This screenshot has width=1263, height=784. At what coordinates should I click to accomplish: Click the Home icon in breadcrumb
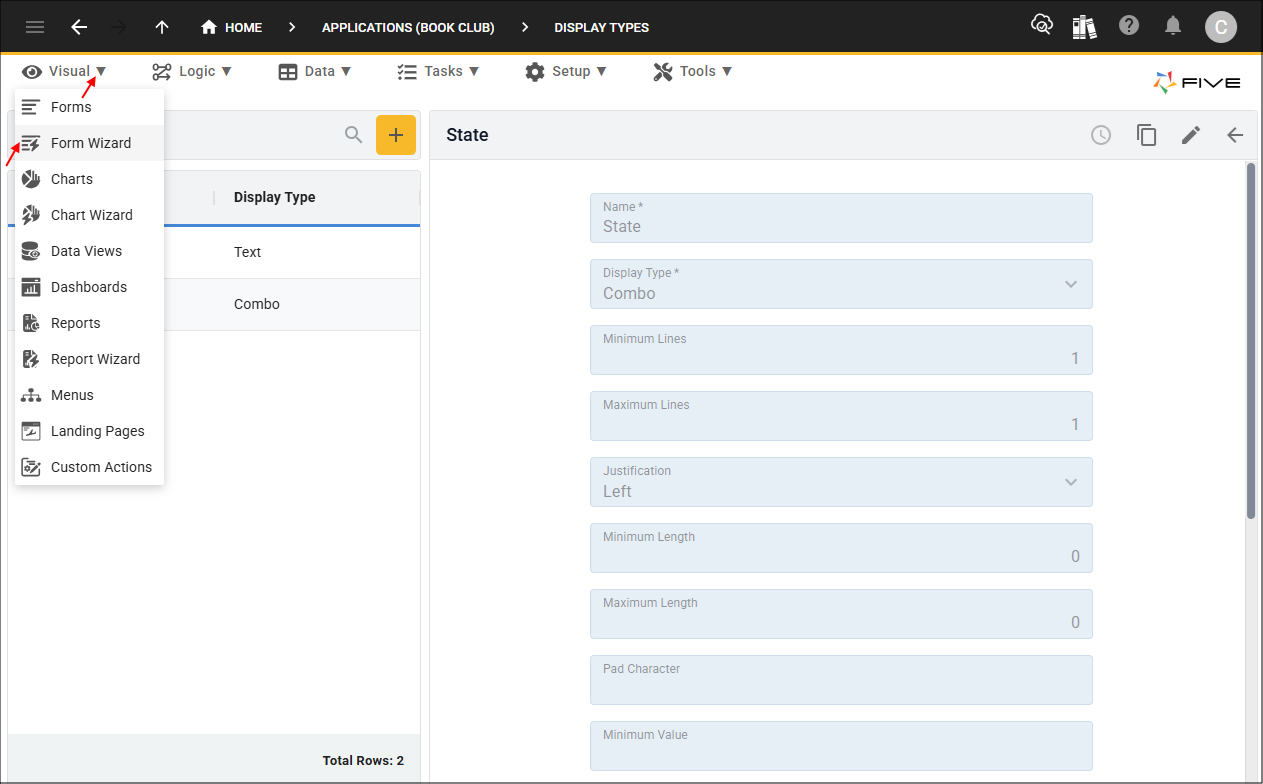click(209, 27)
